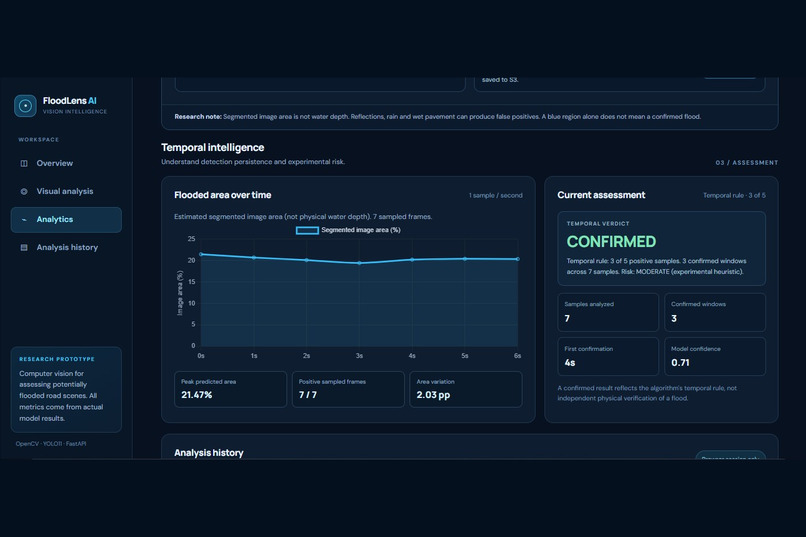Click the Peak predicted area 21.47% card
This screenshot has height=537, width=806.
tap(230, 390)
